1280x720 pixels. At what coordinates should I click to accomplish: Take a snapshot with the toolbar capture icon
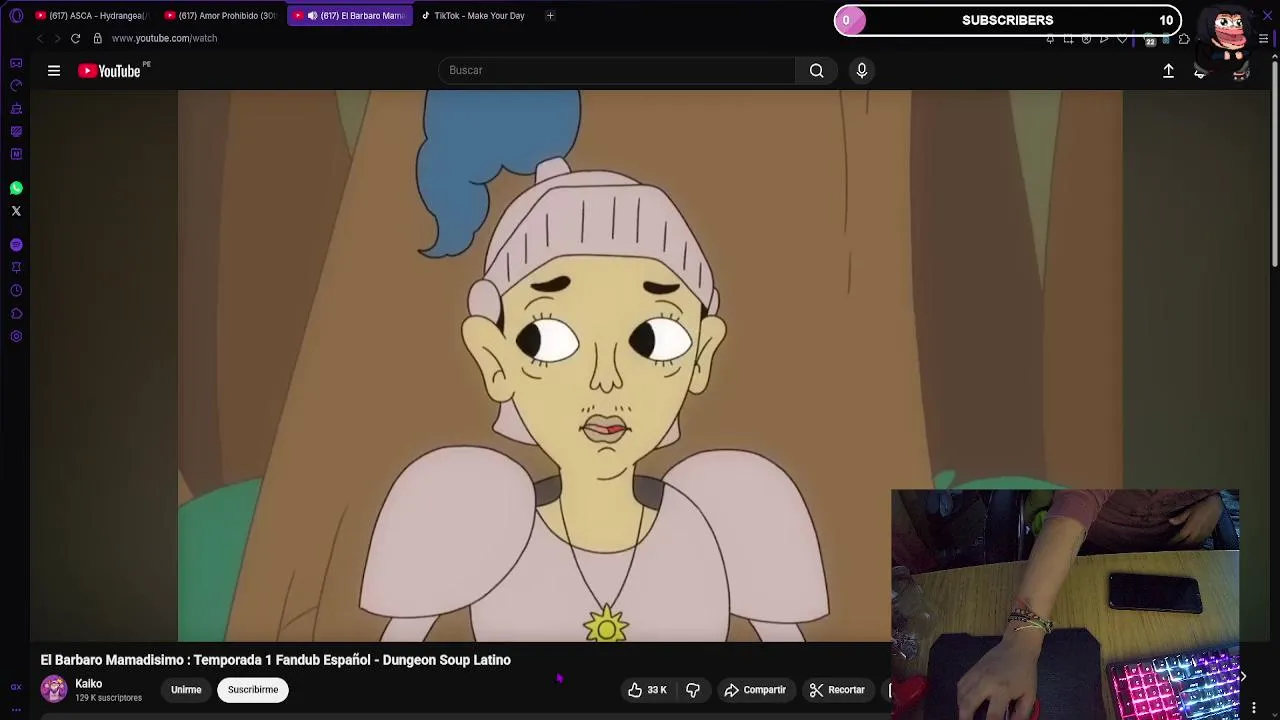(x=1068, y=39)
